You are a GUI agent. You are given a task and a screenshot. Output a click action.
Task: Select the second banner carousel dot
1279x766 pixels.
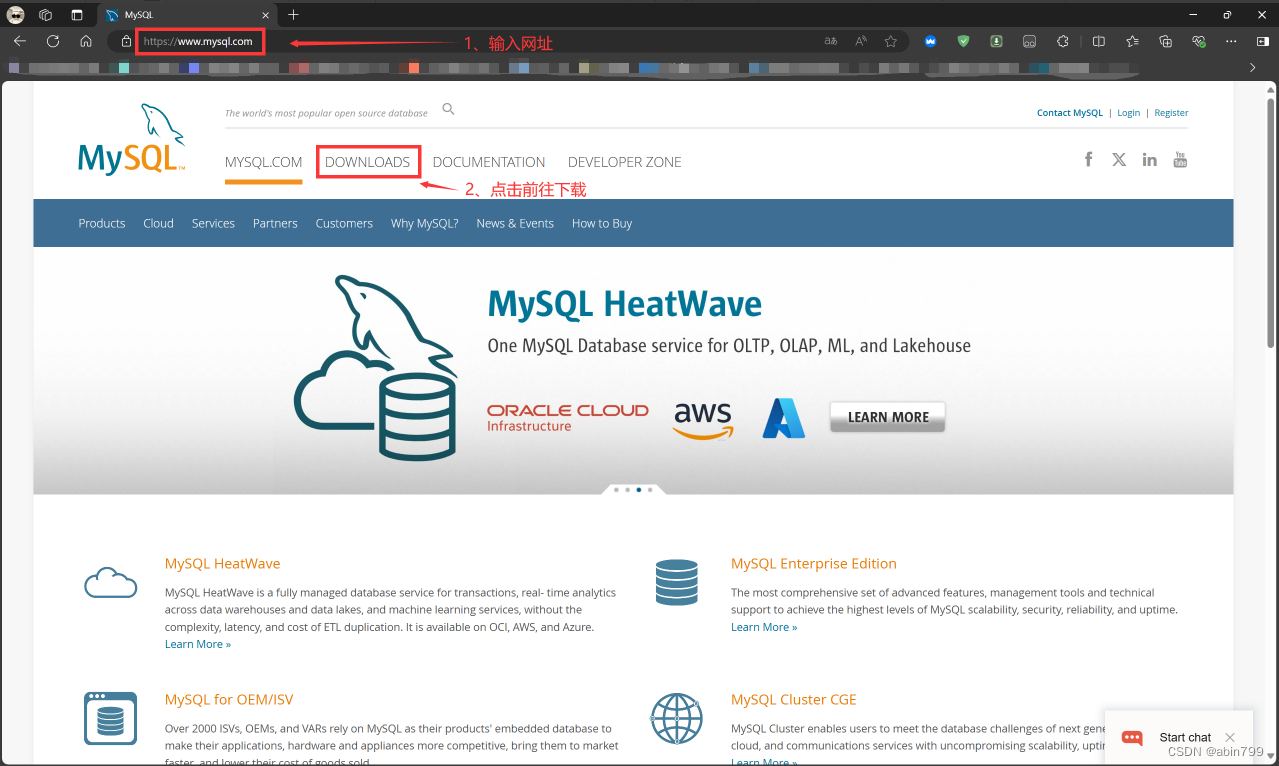(x=627, y=490)
